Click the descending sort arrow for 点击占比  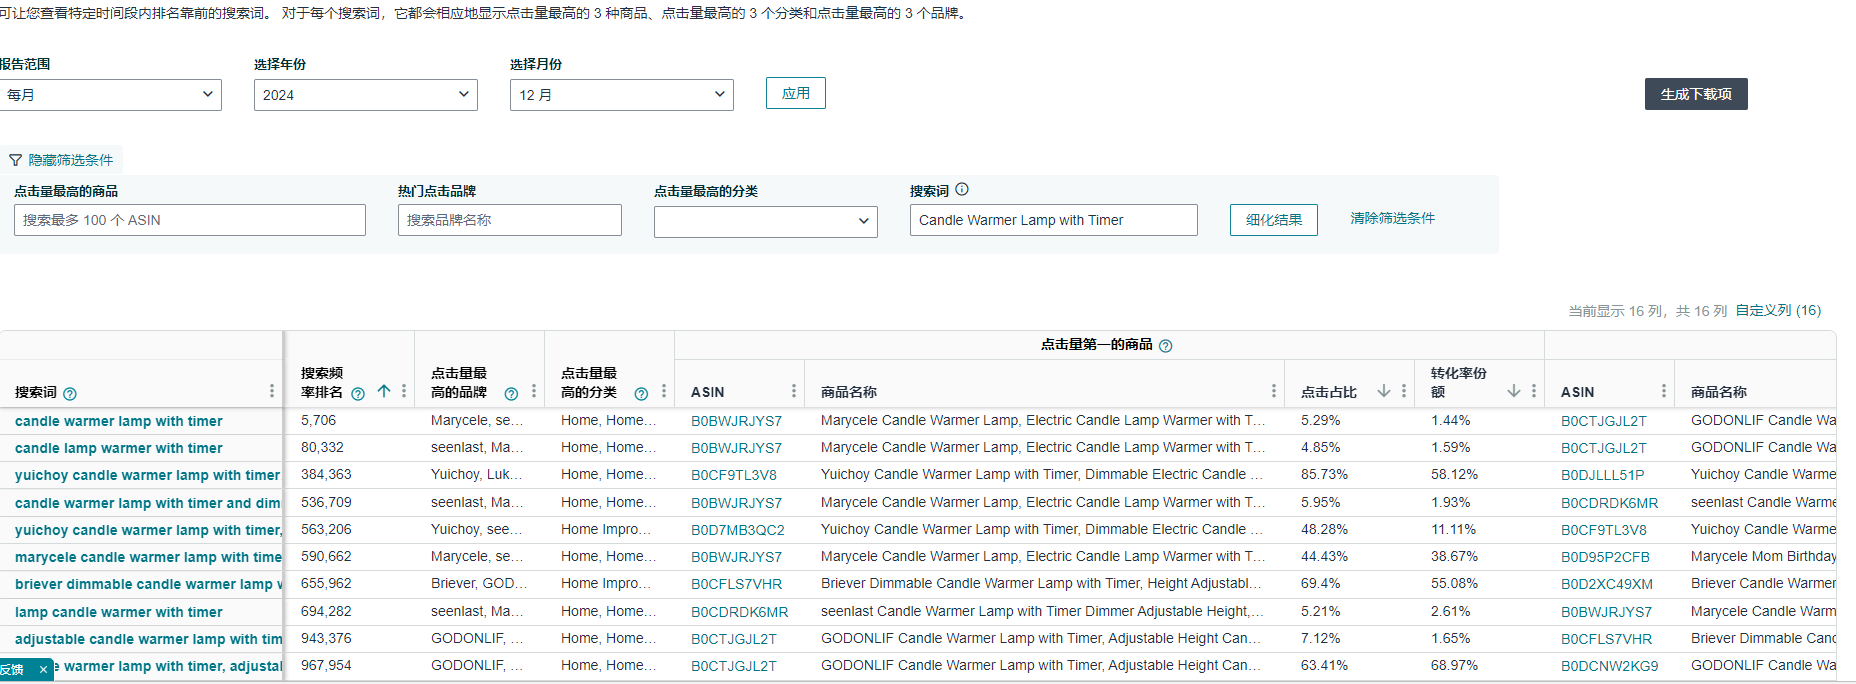tap(1384, 391)
